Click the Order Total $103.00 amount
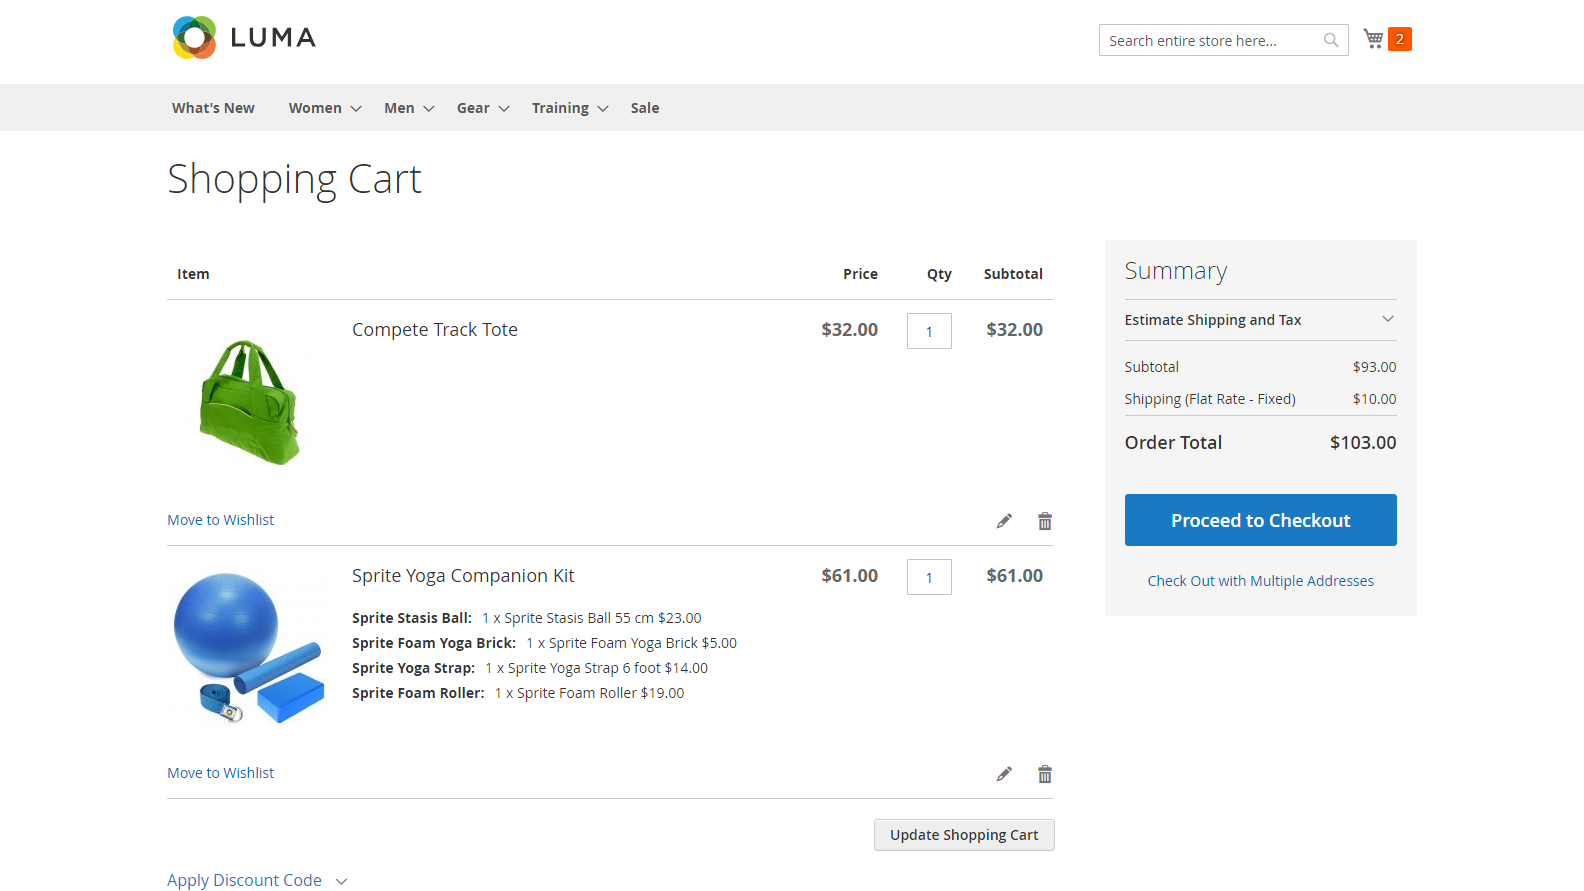Screen dimensions: 1584x891 1363,443
